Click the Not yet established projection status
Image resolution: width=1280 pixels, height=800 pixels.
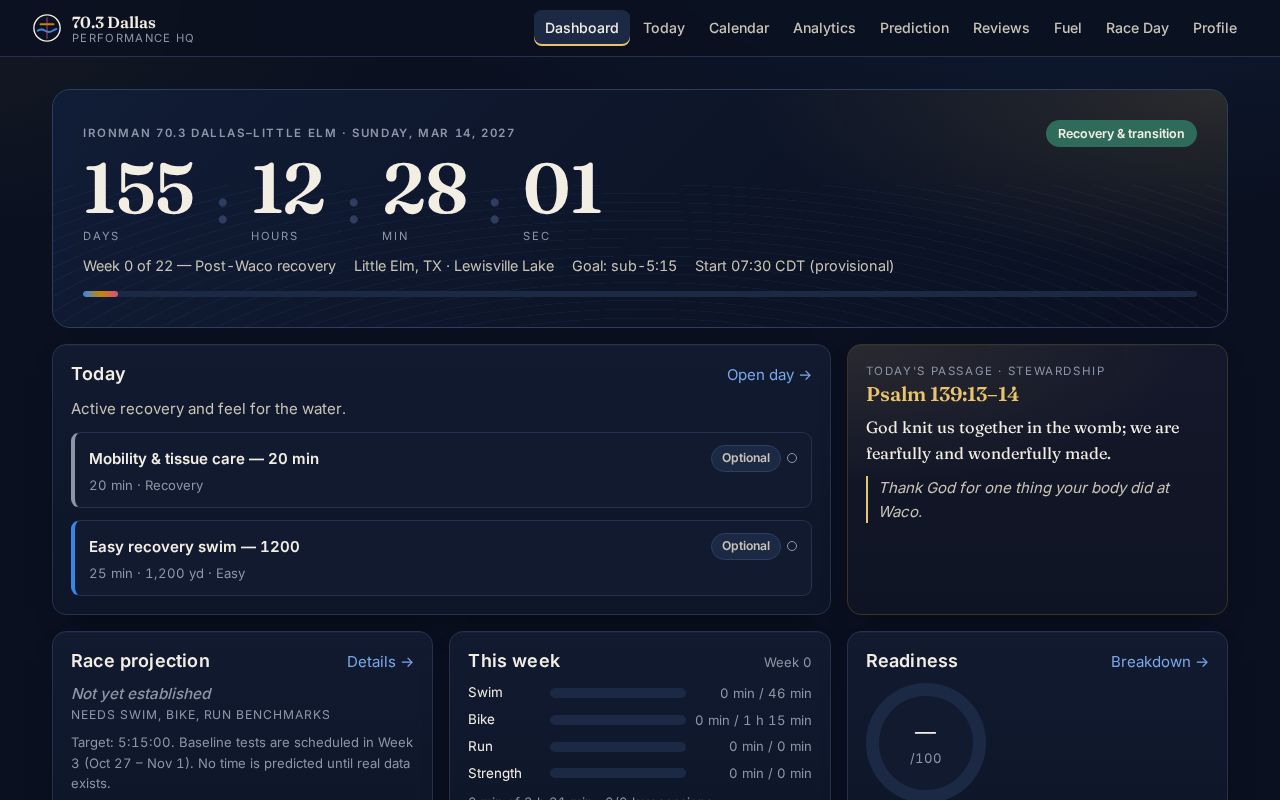tap(141, 694)
